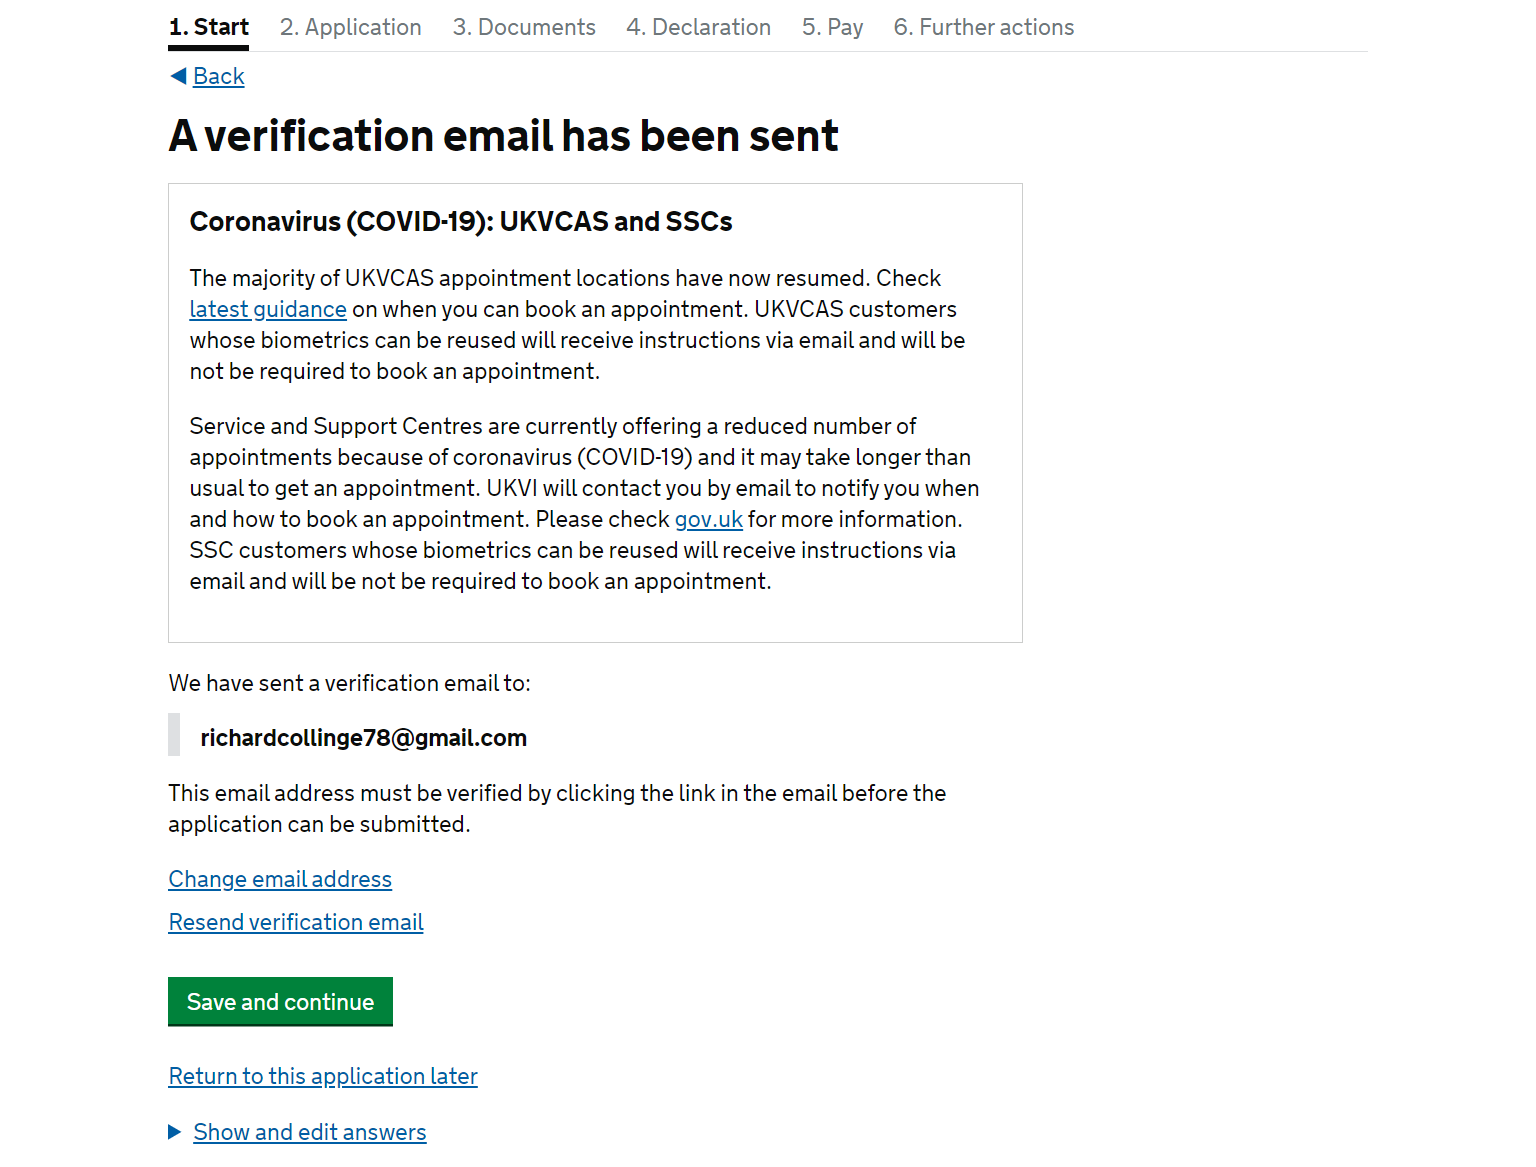Click Change email address
The height and width of the screenshot is (1167, 1536).
click(x=280, y=879)
